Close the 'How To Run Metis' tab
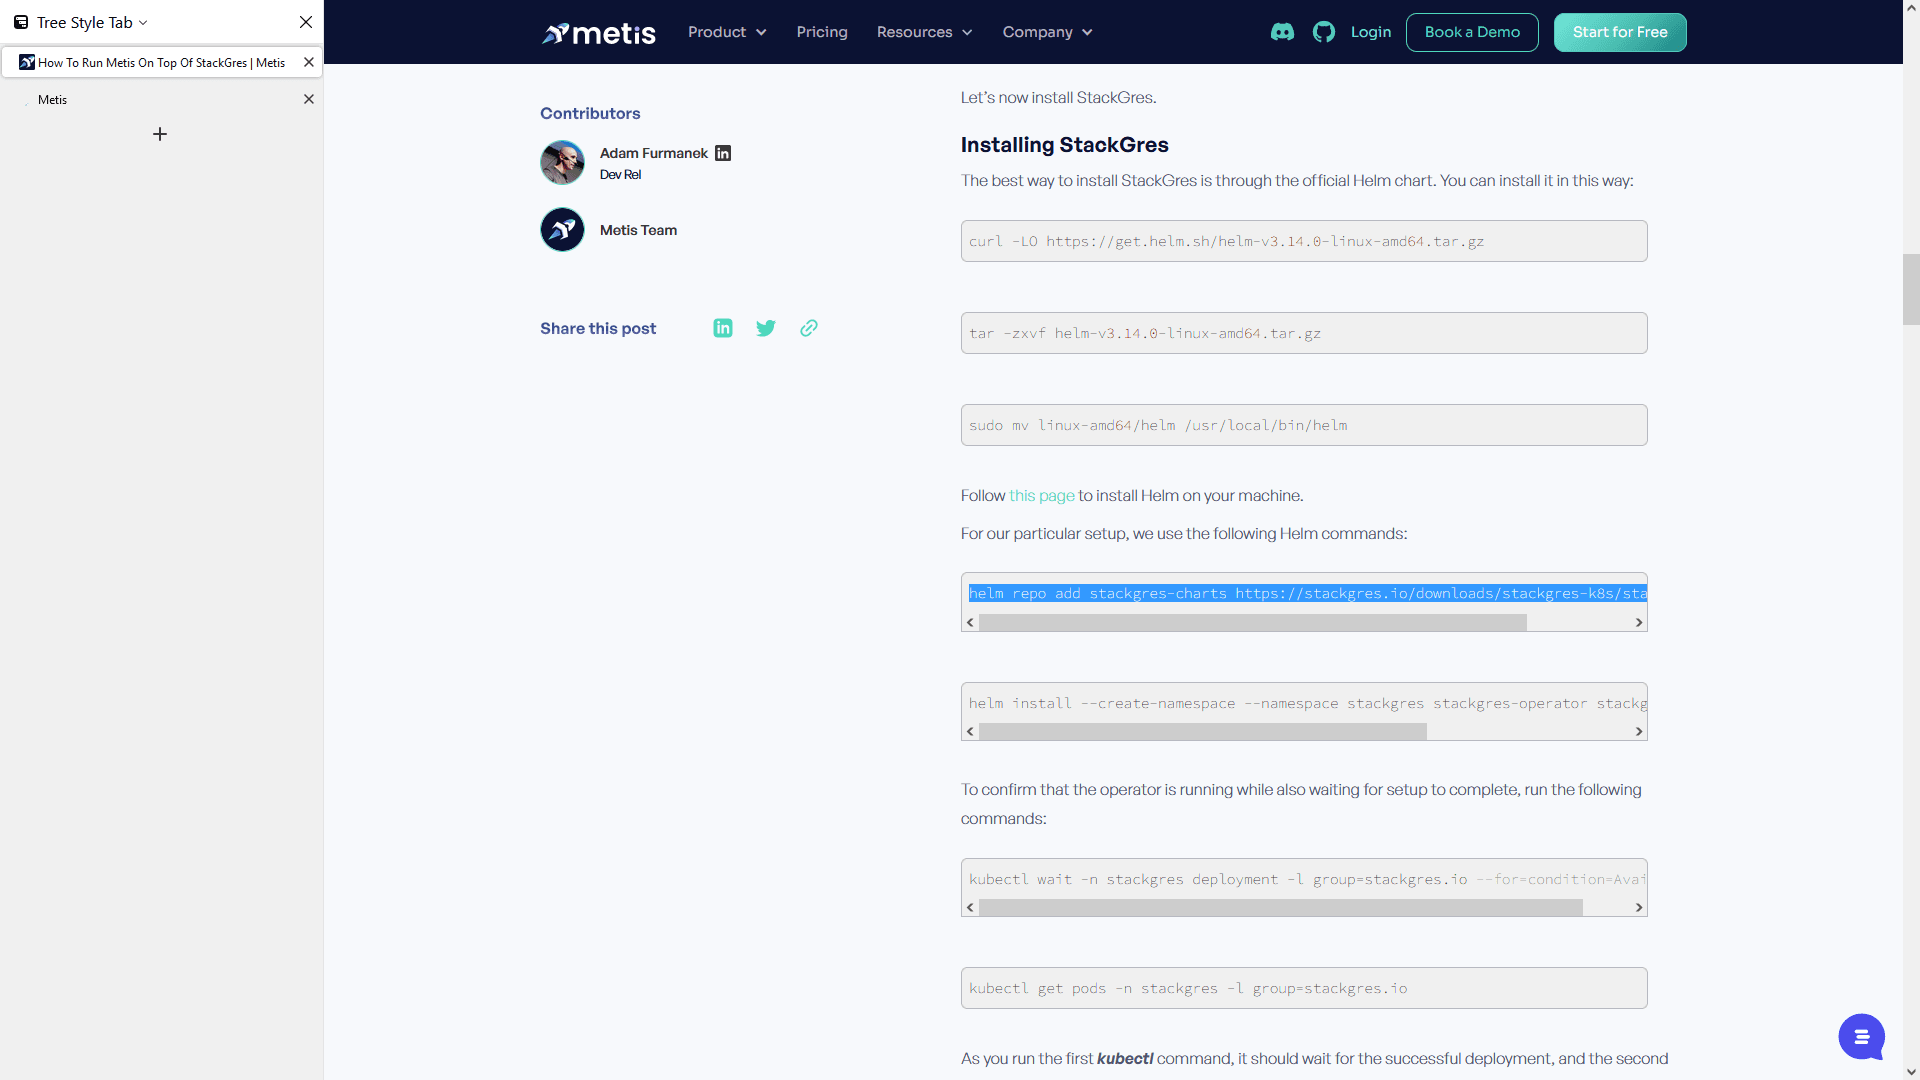The image size is (1920, 1080). pos(309,62)
